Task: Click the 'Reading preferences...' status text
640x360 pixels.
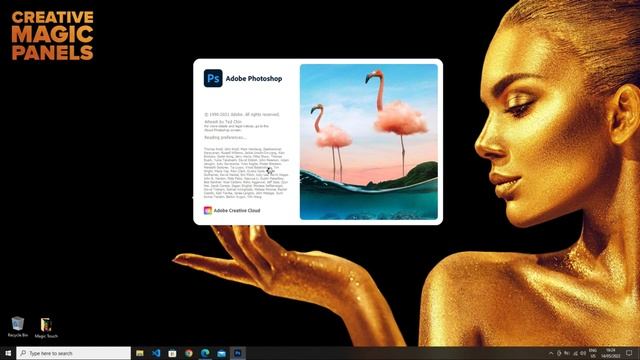Action: (225, 138)
